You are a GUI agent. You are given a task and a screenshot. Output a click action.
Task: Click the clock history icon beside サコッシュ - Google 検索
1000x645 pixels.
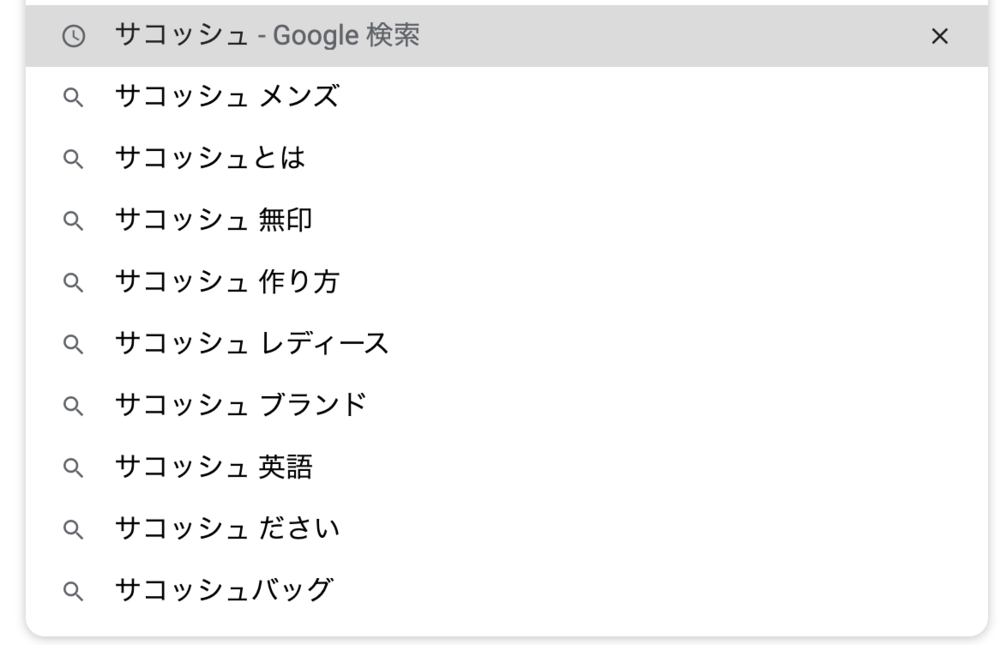click(x=73, y=36)
